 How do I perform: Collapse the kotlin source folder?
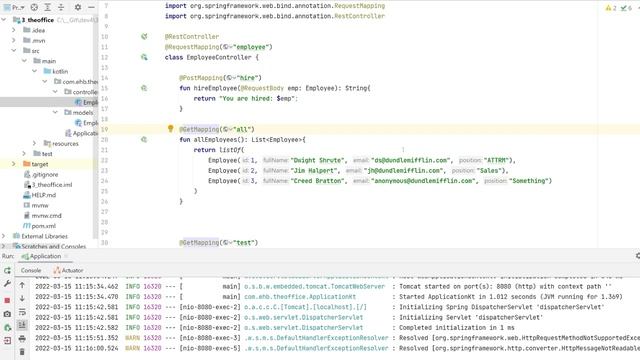coord(34,71)
